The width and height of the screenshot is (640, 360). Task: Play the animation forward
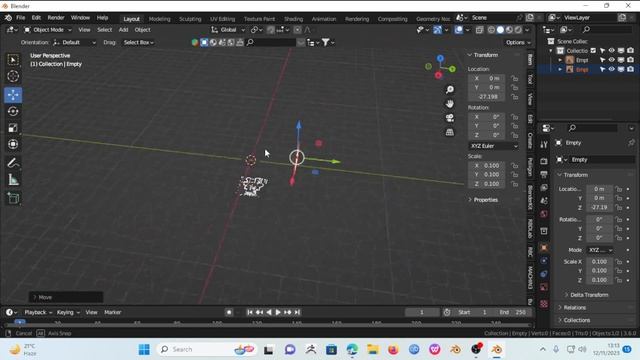[x=278, y=312]
